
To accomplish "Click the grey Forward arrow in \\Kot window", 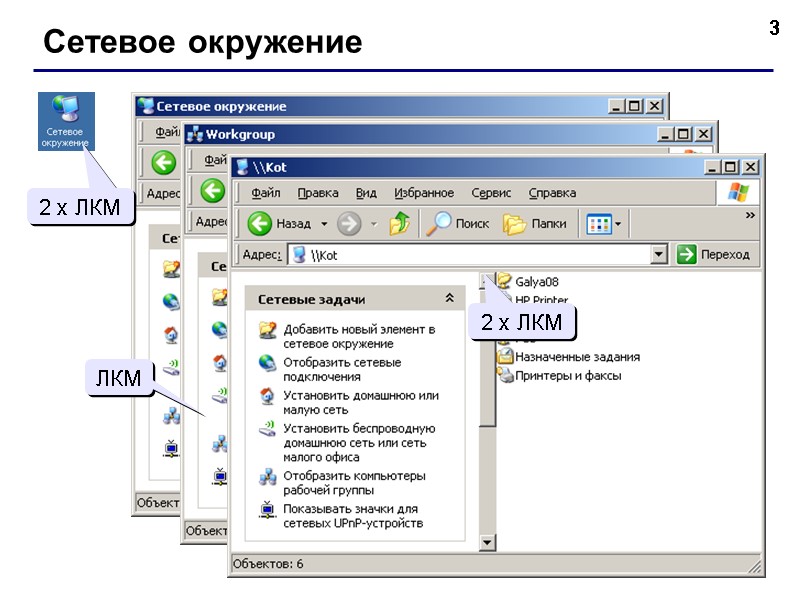I will [x=349, y=223].
